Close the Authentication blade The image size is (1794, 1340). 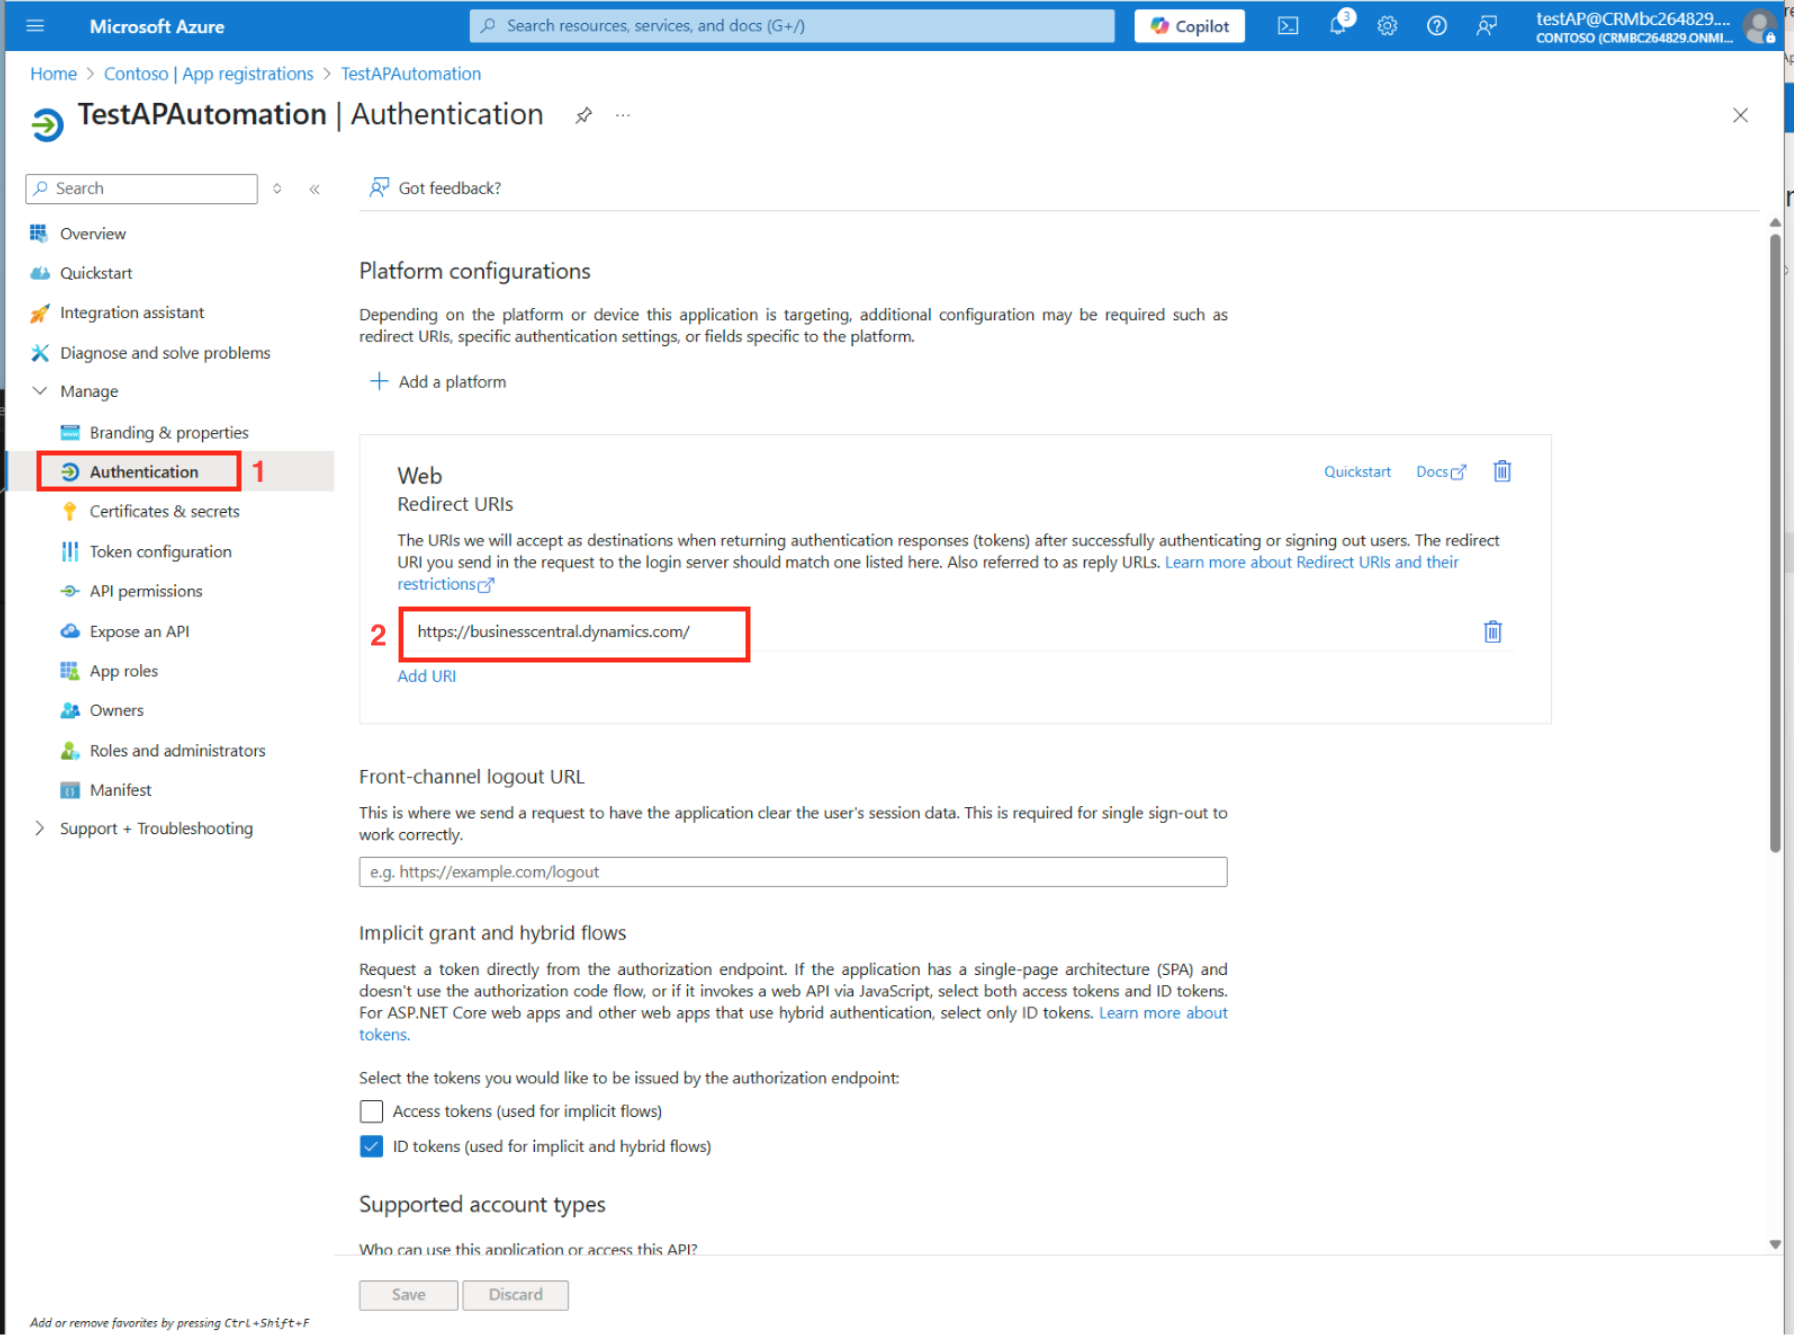point(1740,115)
